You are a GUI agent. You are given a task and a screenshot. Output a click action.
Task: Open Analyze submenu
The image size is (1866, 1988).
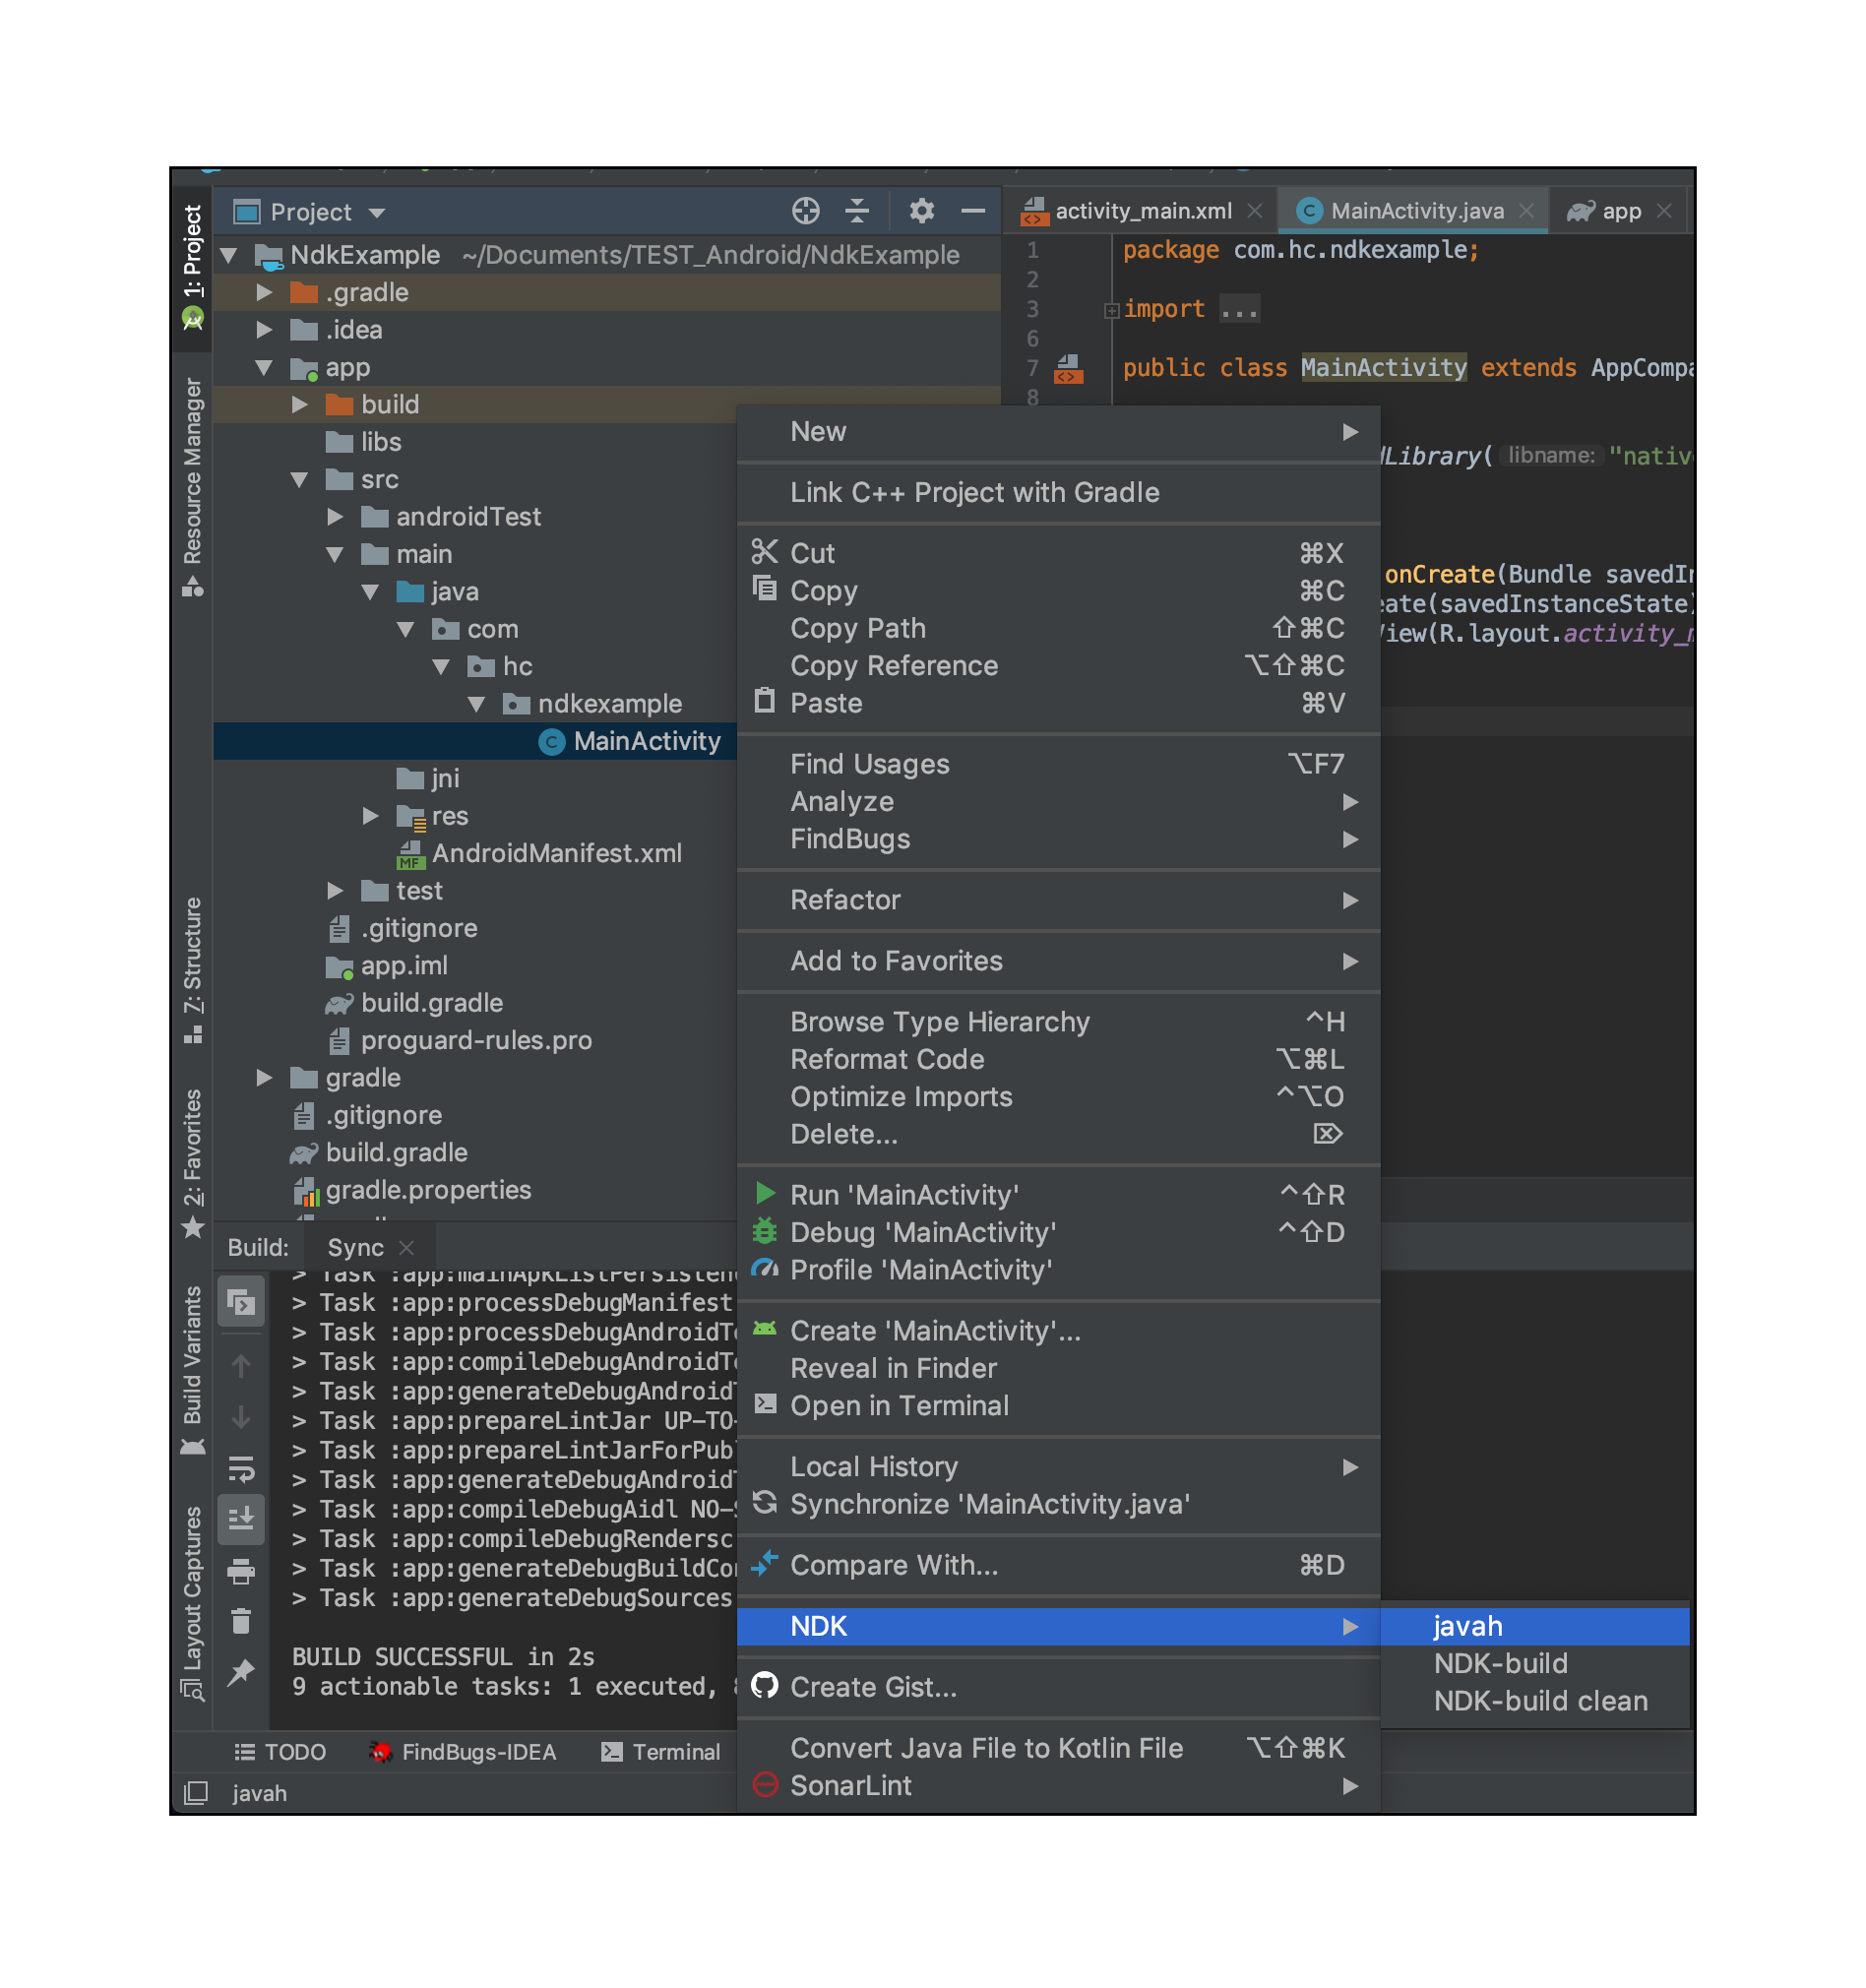point(1058,802)
